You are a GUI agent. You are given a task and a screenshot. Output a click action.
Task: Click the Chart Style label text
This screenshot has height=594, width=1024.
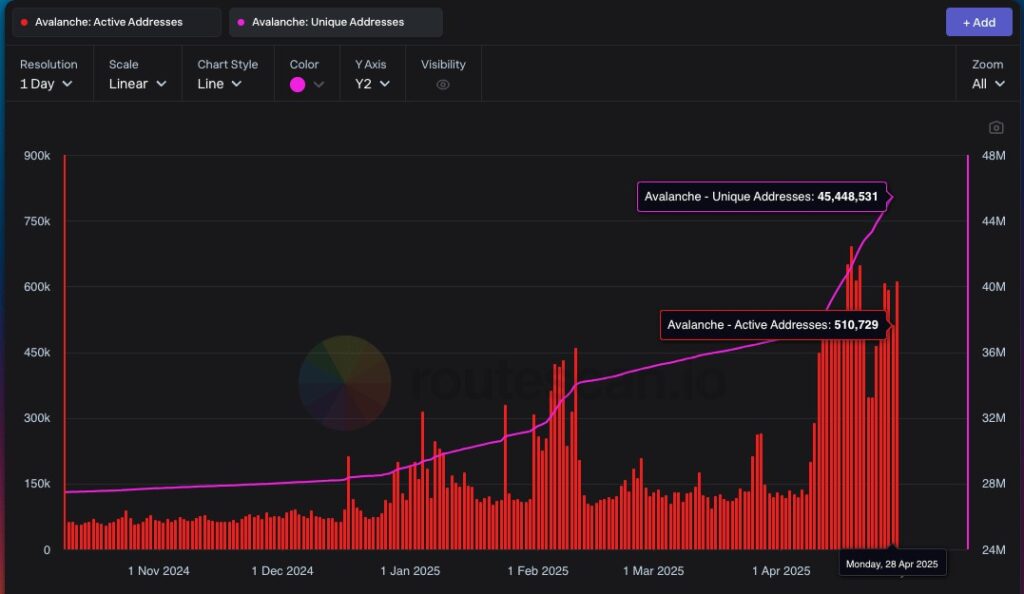pos(227,65)
